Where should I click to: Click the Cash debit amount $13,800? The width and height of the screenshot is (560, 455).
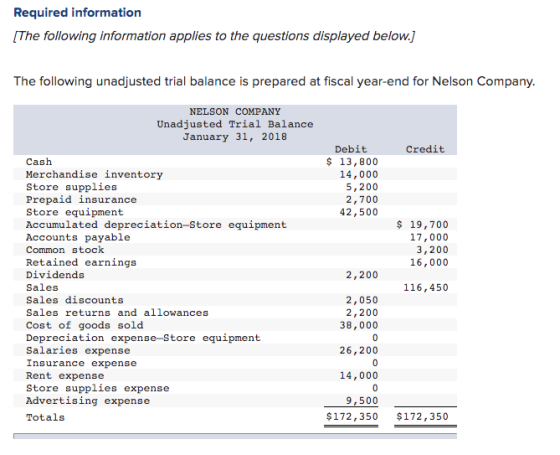[352, 162]
